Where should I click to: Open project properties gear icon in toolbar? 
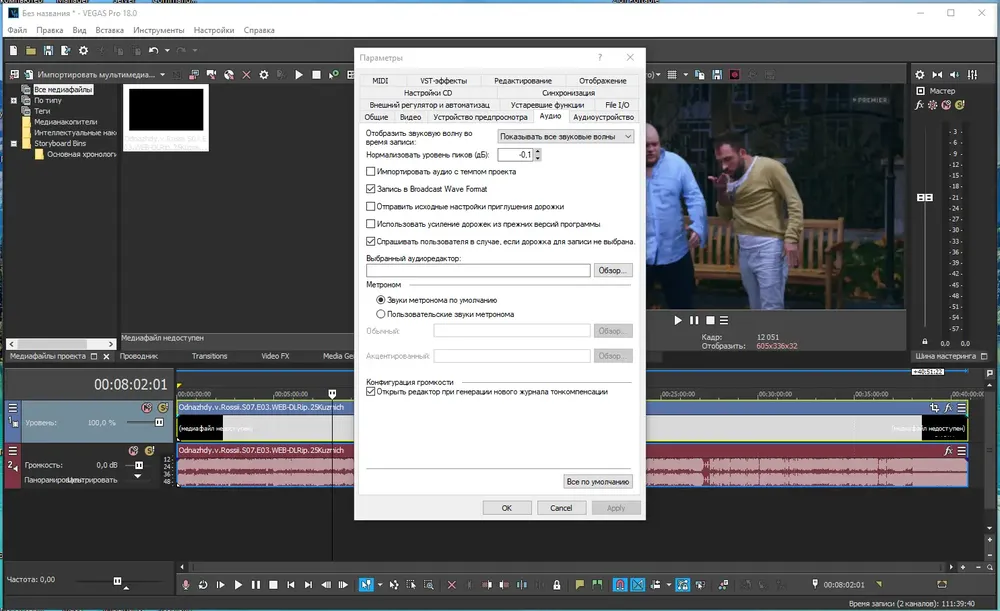coord(83,50)
